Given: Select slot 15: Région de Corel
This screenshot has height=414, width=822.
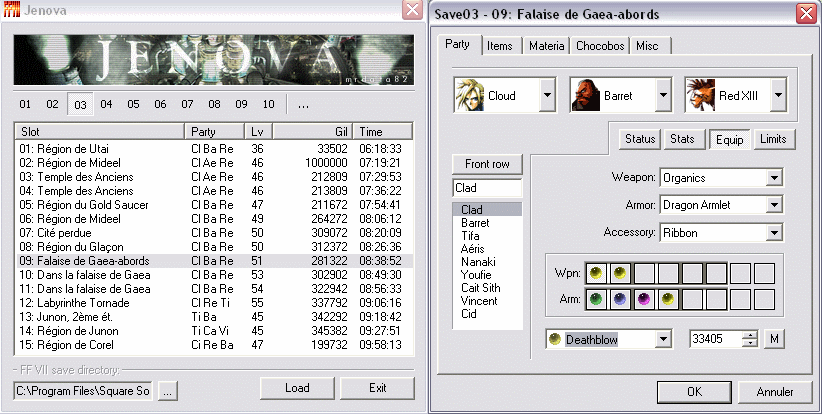Looking at the screenshot, I should point(214,345).
